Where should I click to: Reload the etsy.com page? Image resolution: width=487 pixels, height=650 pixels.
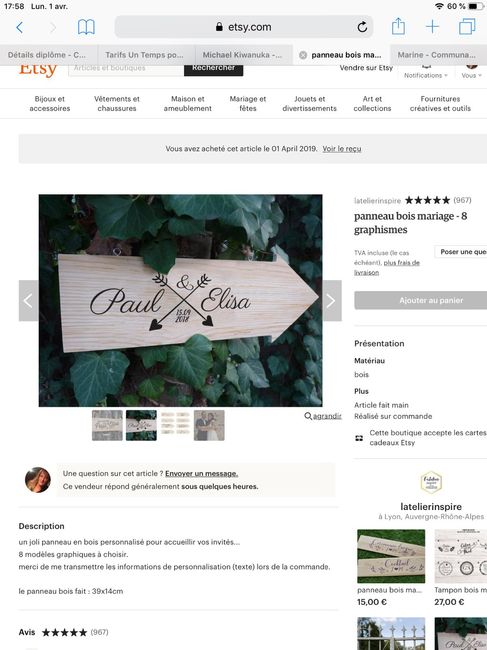pos(362,27)
